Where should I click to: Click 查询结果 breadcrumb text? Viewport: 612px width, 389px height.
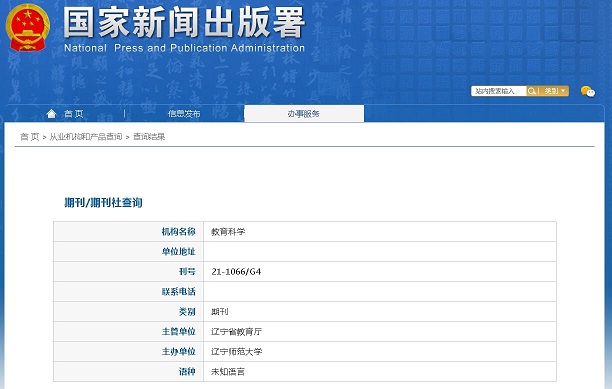(149, 137)
